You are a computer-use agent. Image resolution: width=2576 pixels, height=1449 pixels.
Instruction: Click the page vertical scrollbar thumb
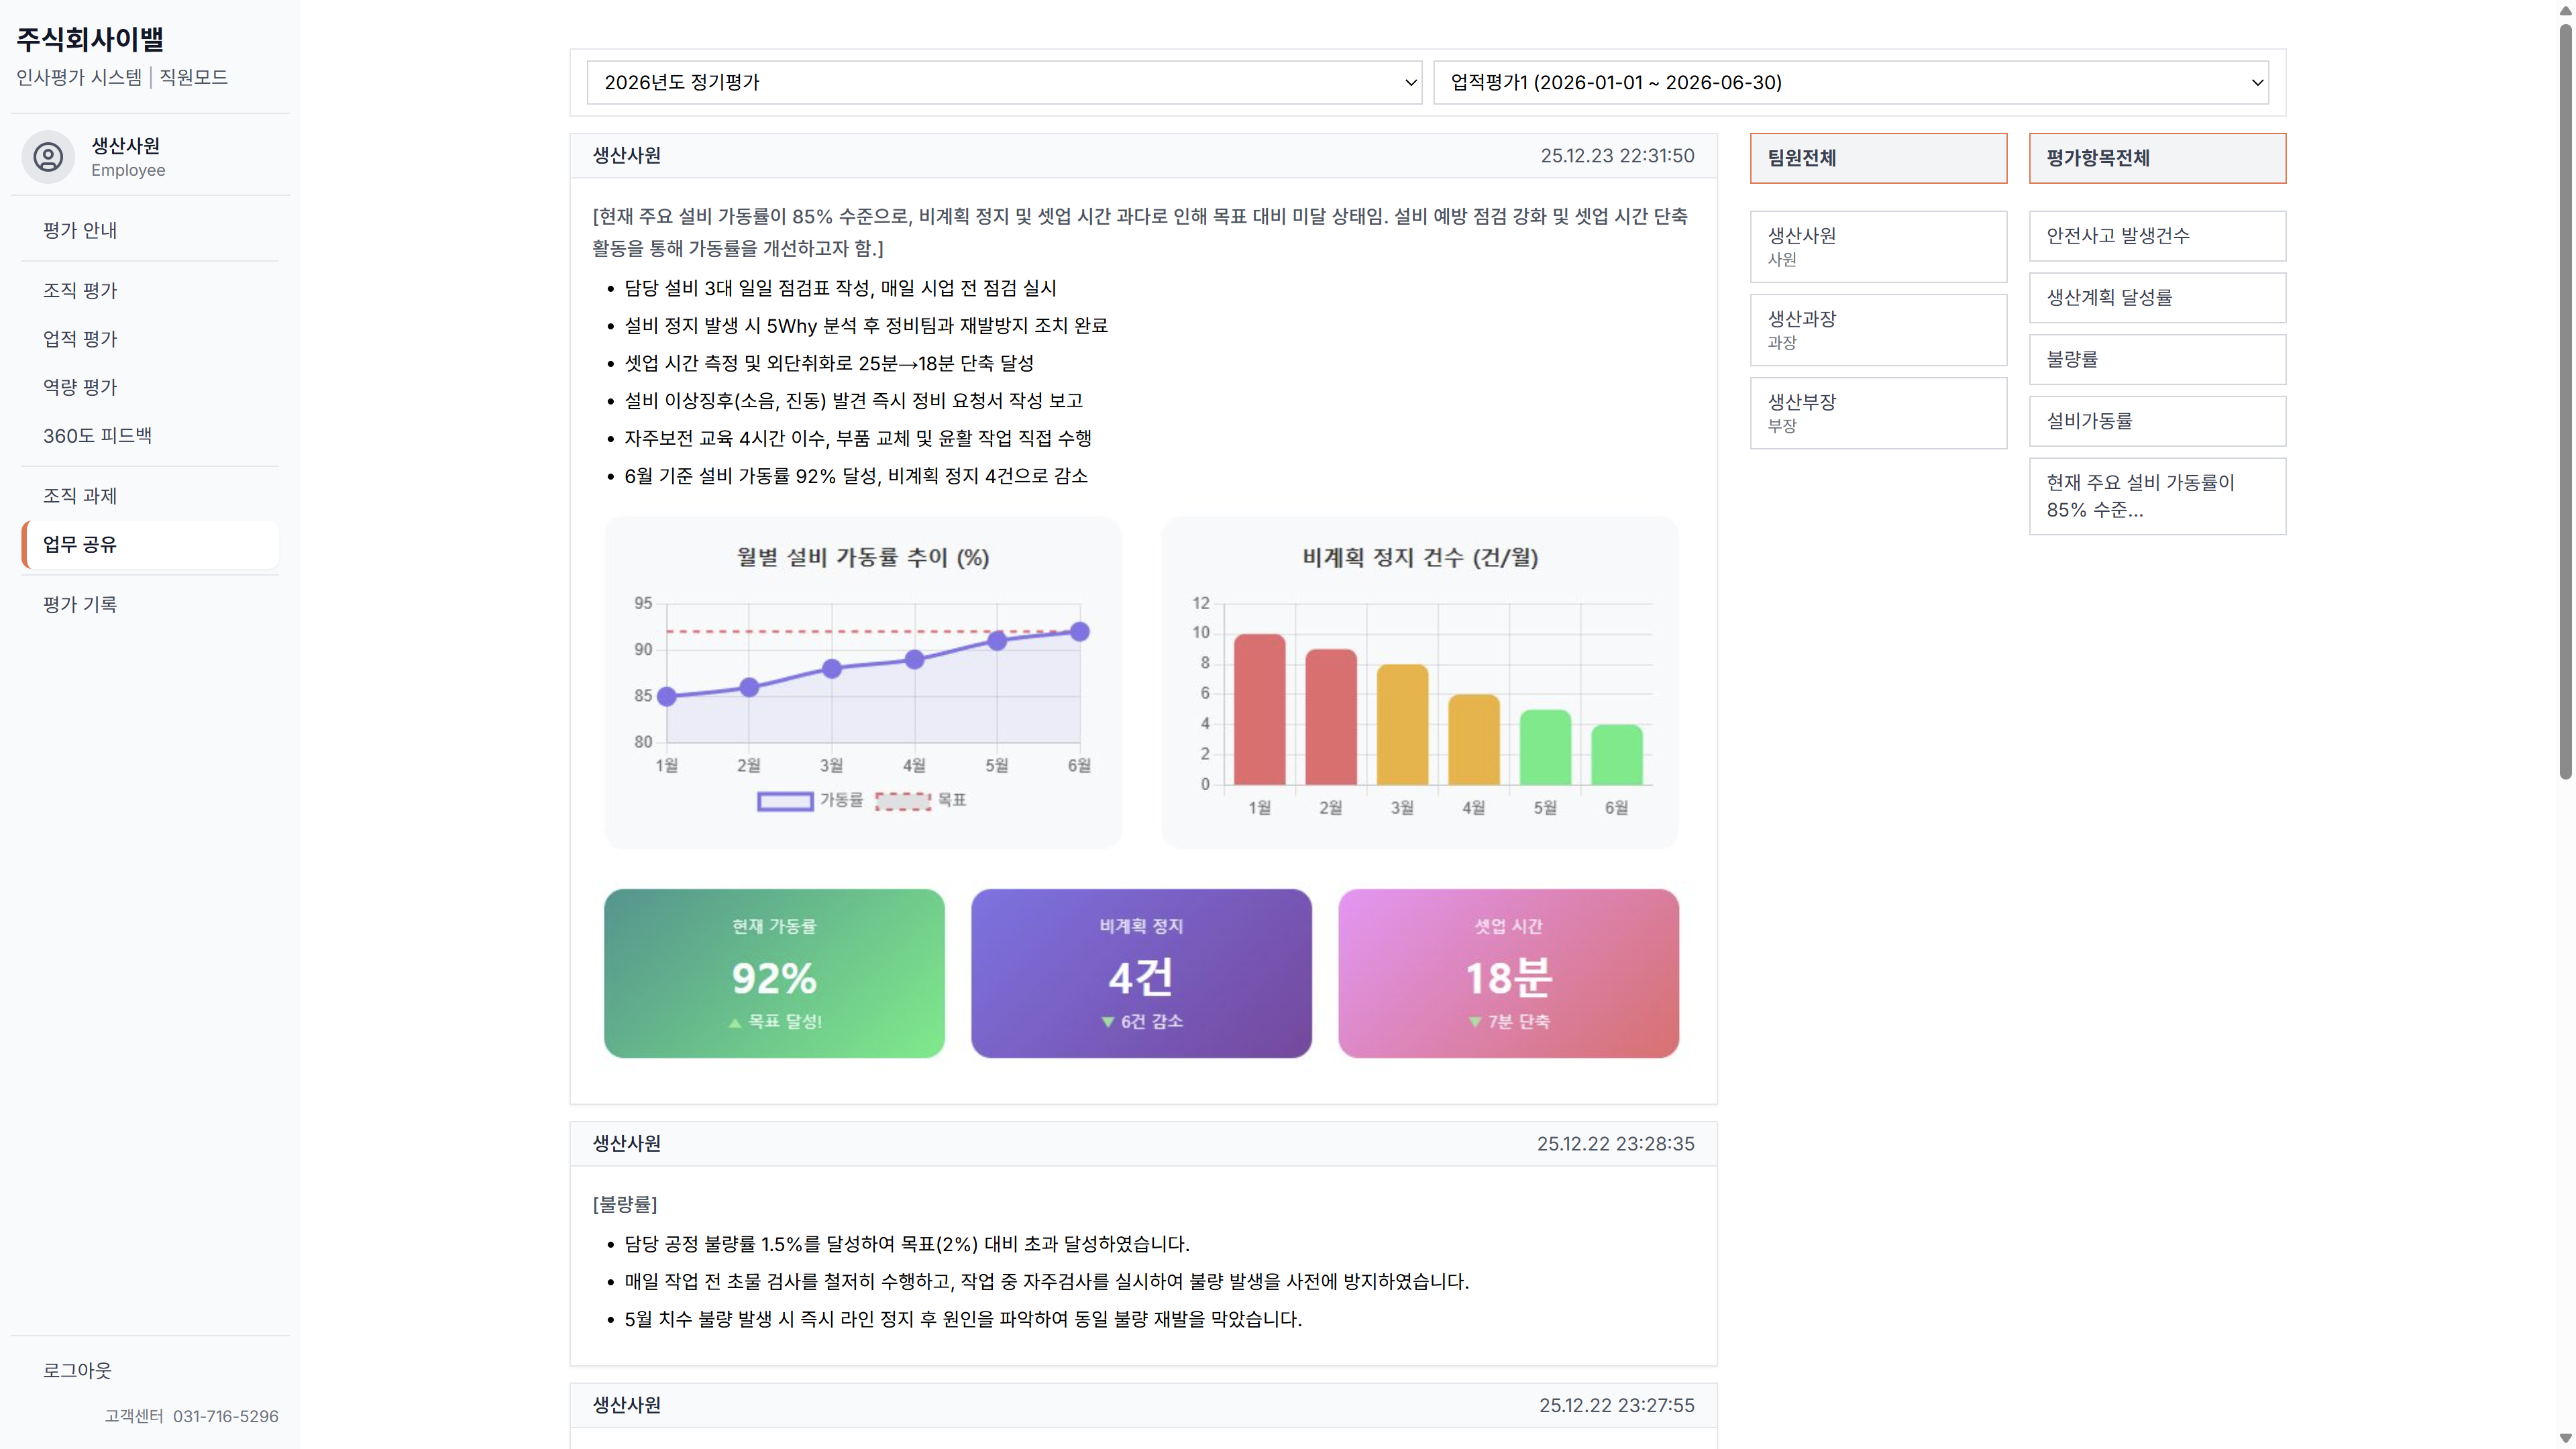[2565, 400]
